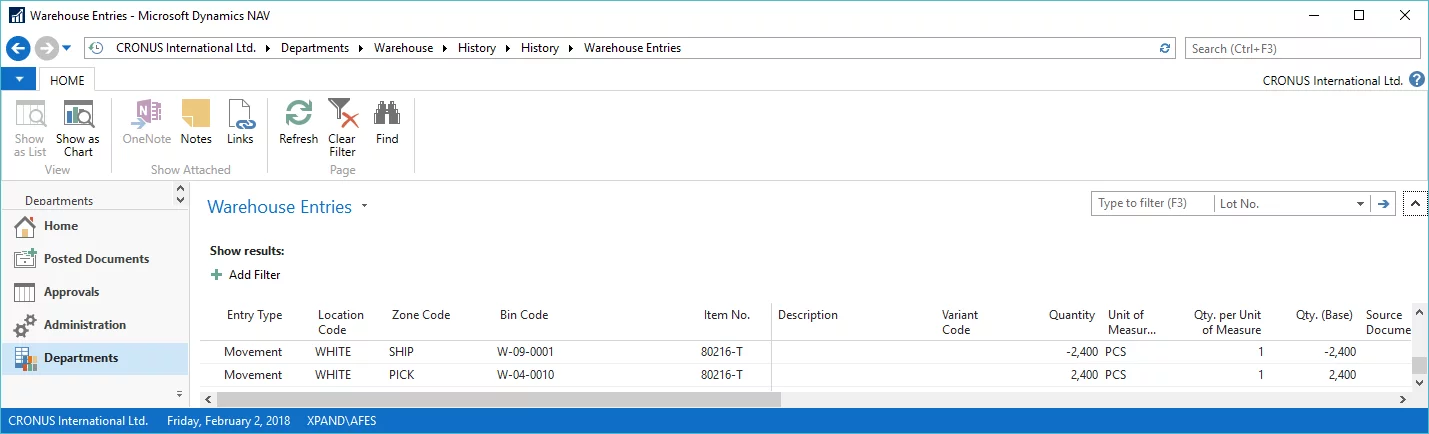Screen dimensions: 1429x434
Task: Open Posted Documents in navigation pane
Action: tap(96, 259)
